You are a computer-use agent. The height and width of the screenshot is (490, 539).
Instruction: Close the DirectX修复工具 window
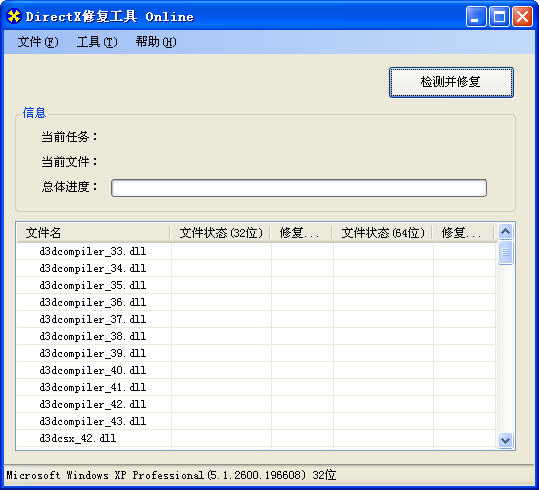pos(522,16)
